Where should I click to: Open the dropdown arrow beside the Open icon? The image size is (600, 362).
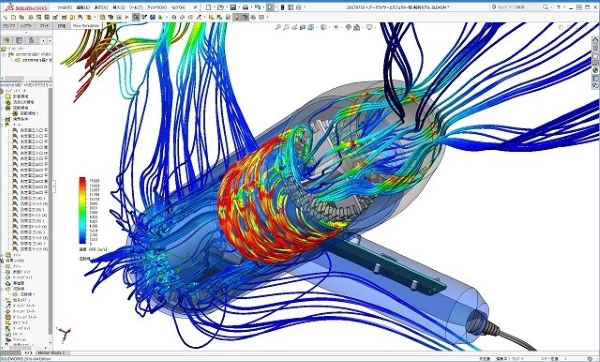227,7
